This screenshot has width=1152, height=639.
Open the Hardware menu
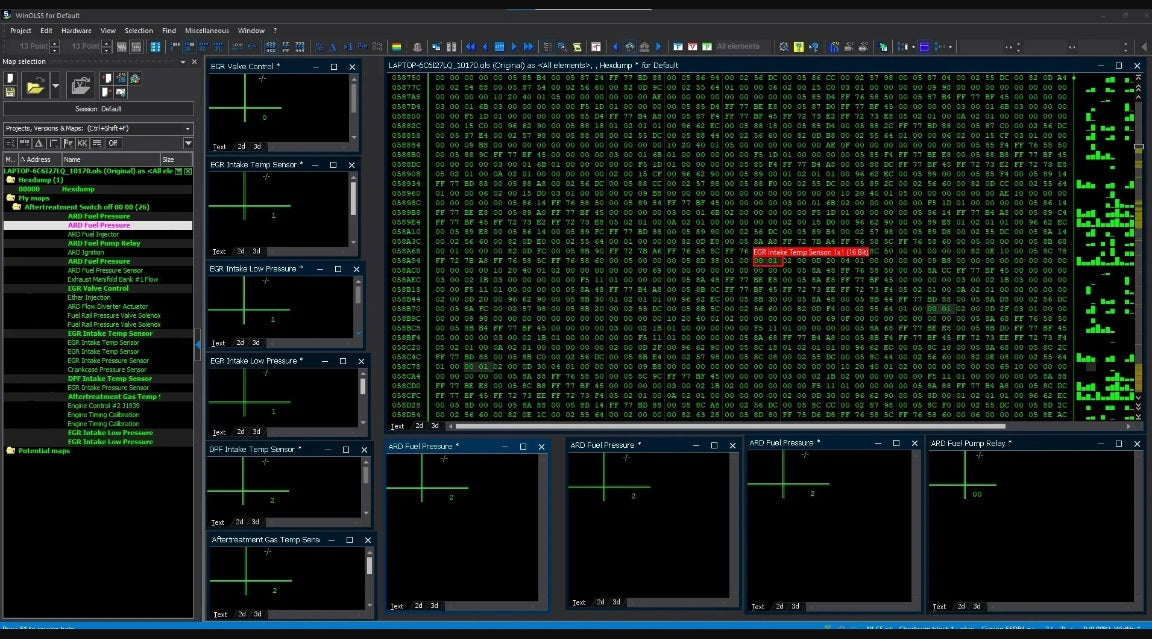click(76, 31)
